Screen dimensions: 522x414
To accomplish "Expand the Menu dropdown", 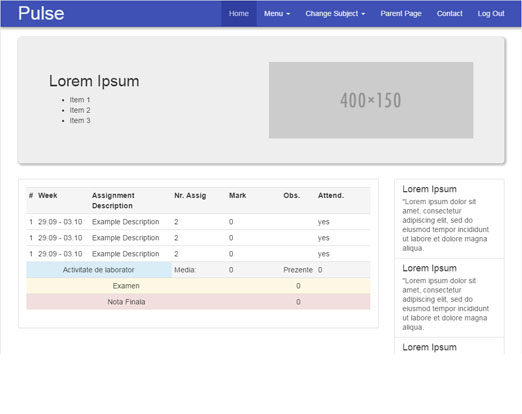I will point(277,14).
